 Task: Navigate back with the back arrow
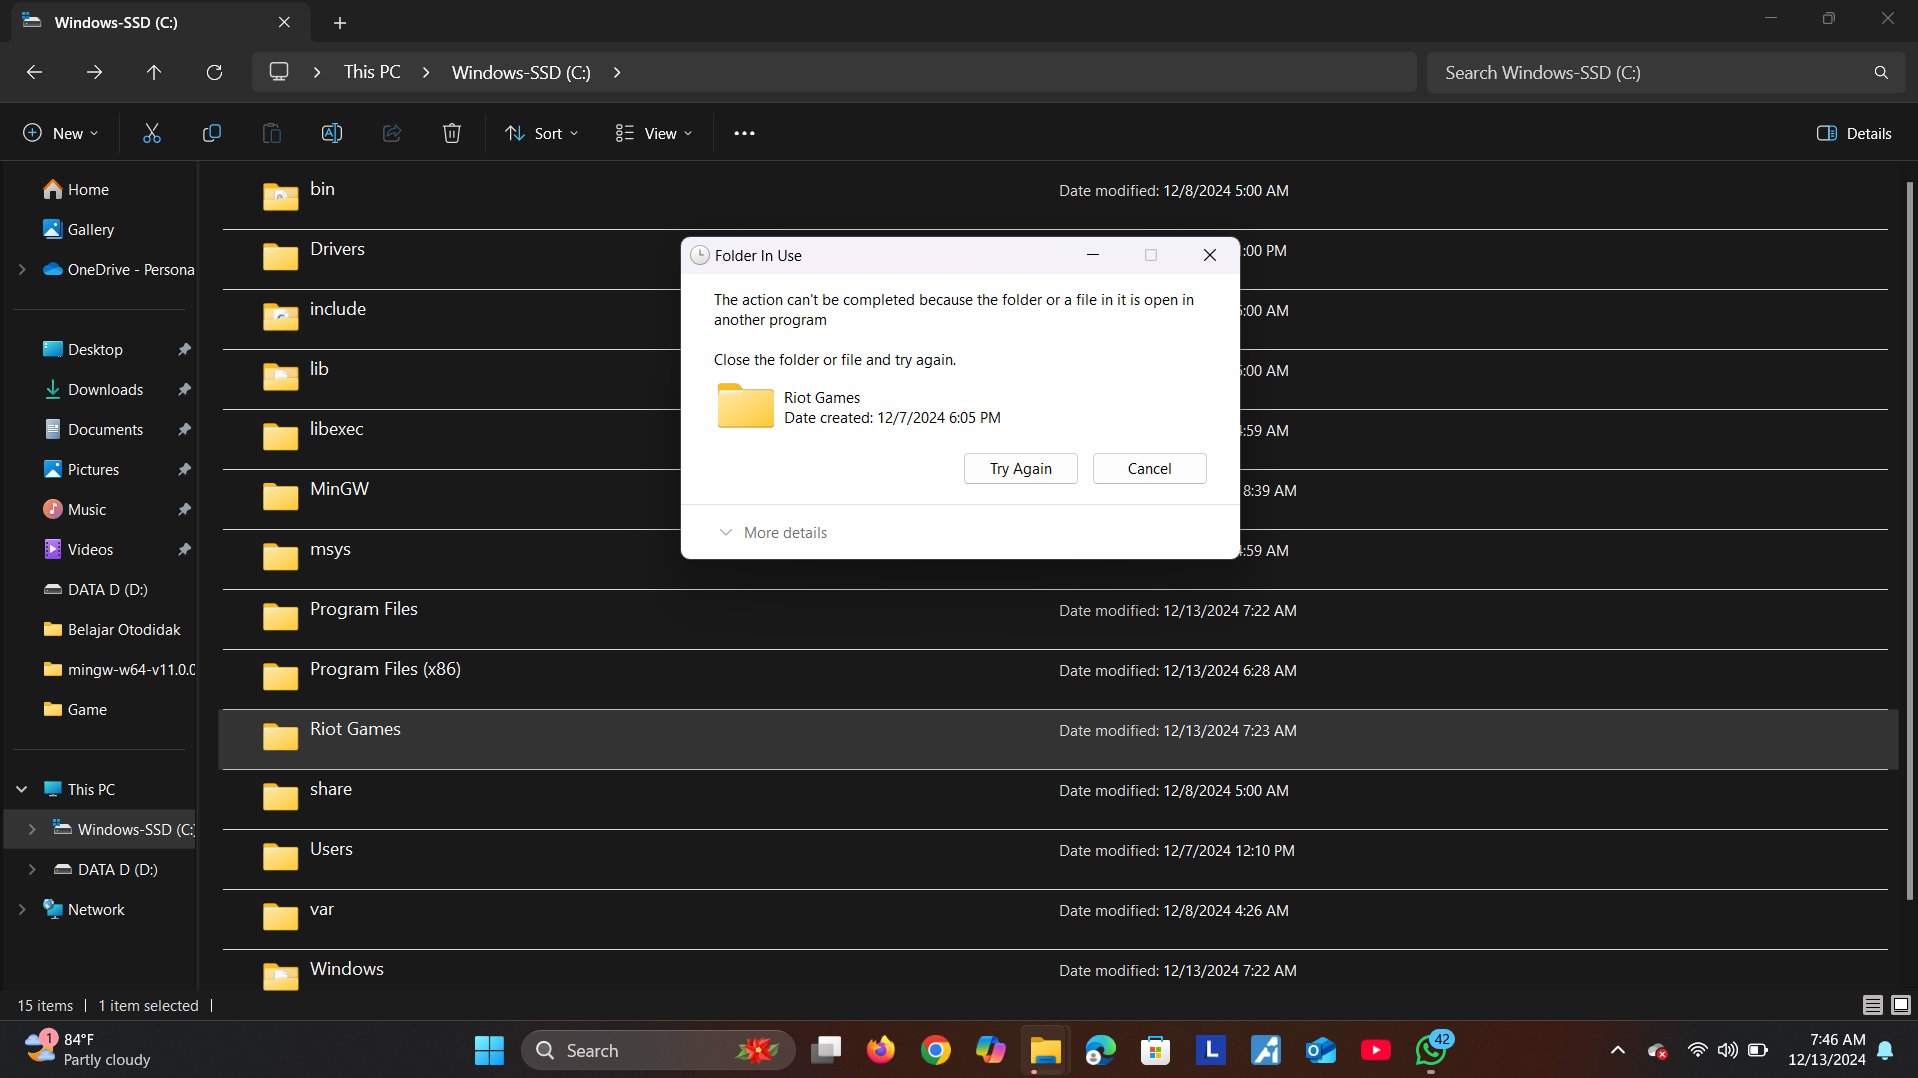tap(34, 72)
